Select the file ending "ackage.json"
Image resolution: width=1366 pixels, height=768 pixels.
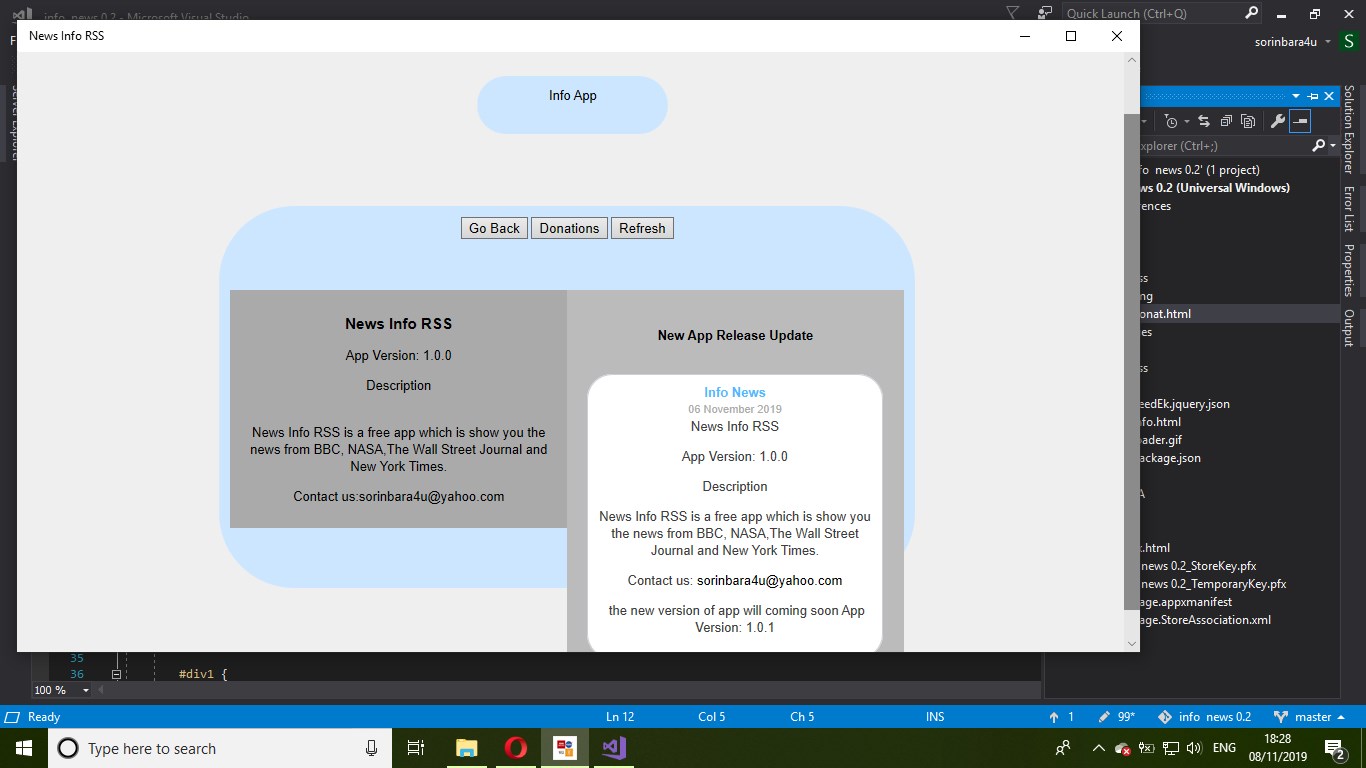click(1171, 458)
